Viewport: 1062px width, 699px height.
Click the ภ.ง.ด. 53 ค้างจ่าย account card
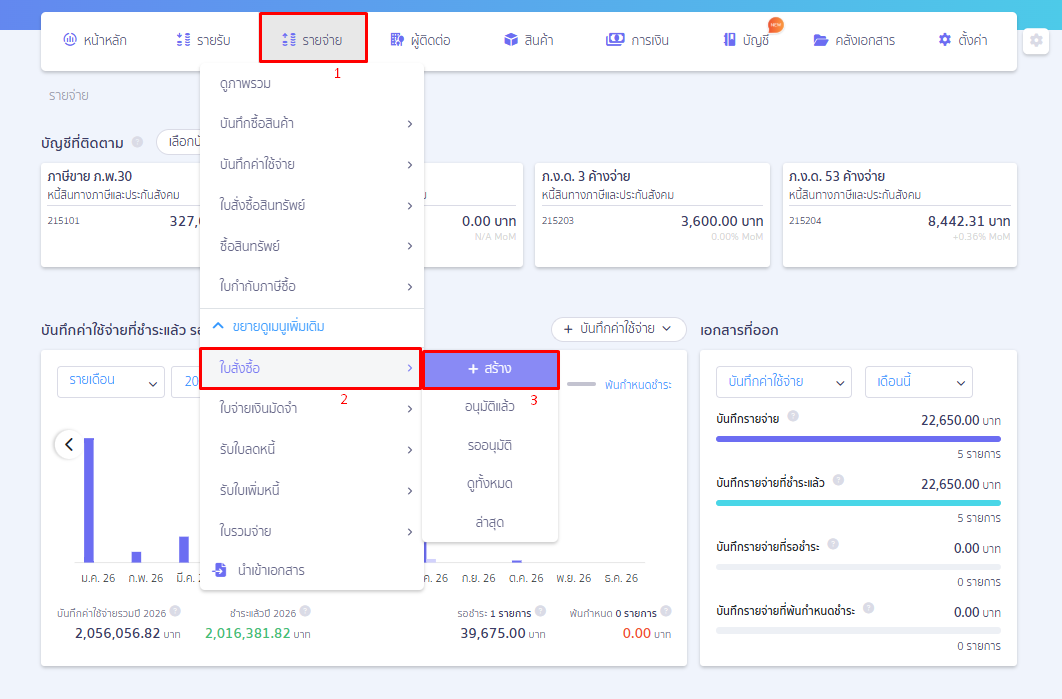click(899, 215)
